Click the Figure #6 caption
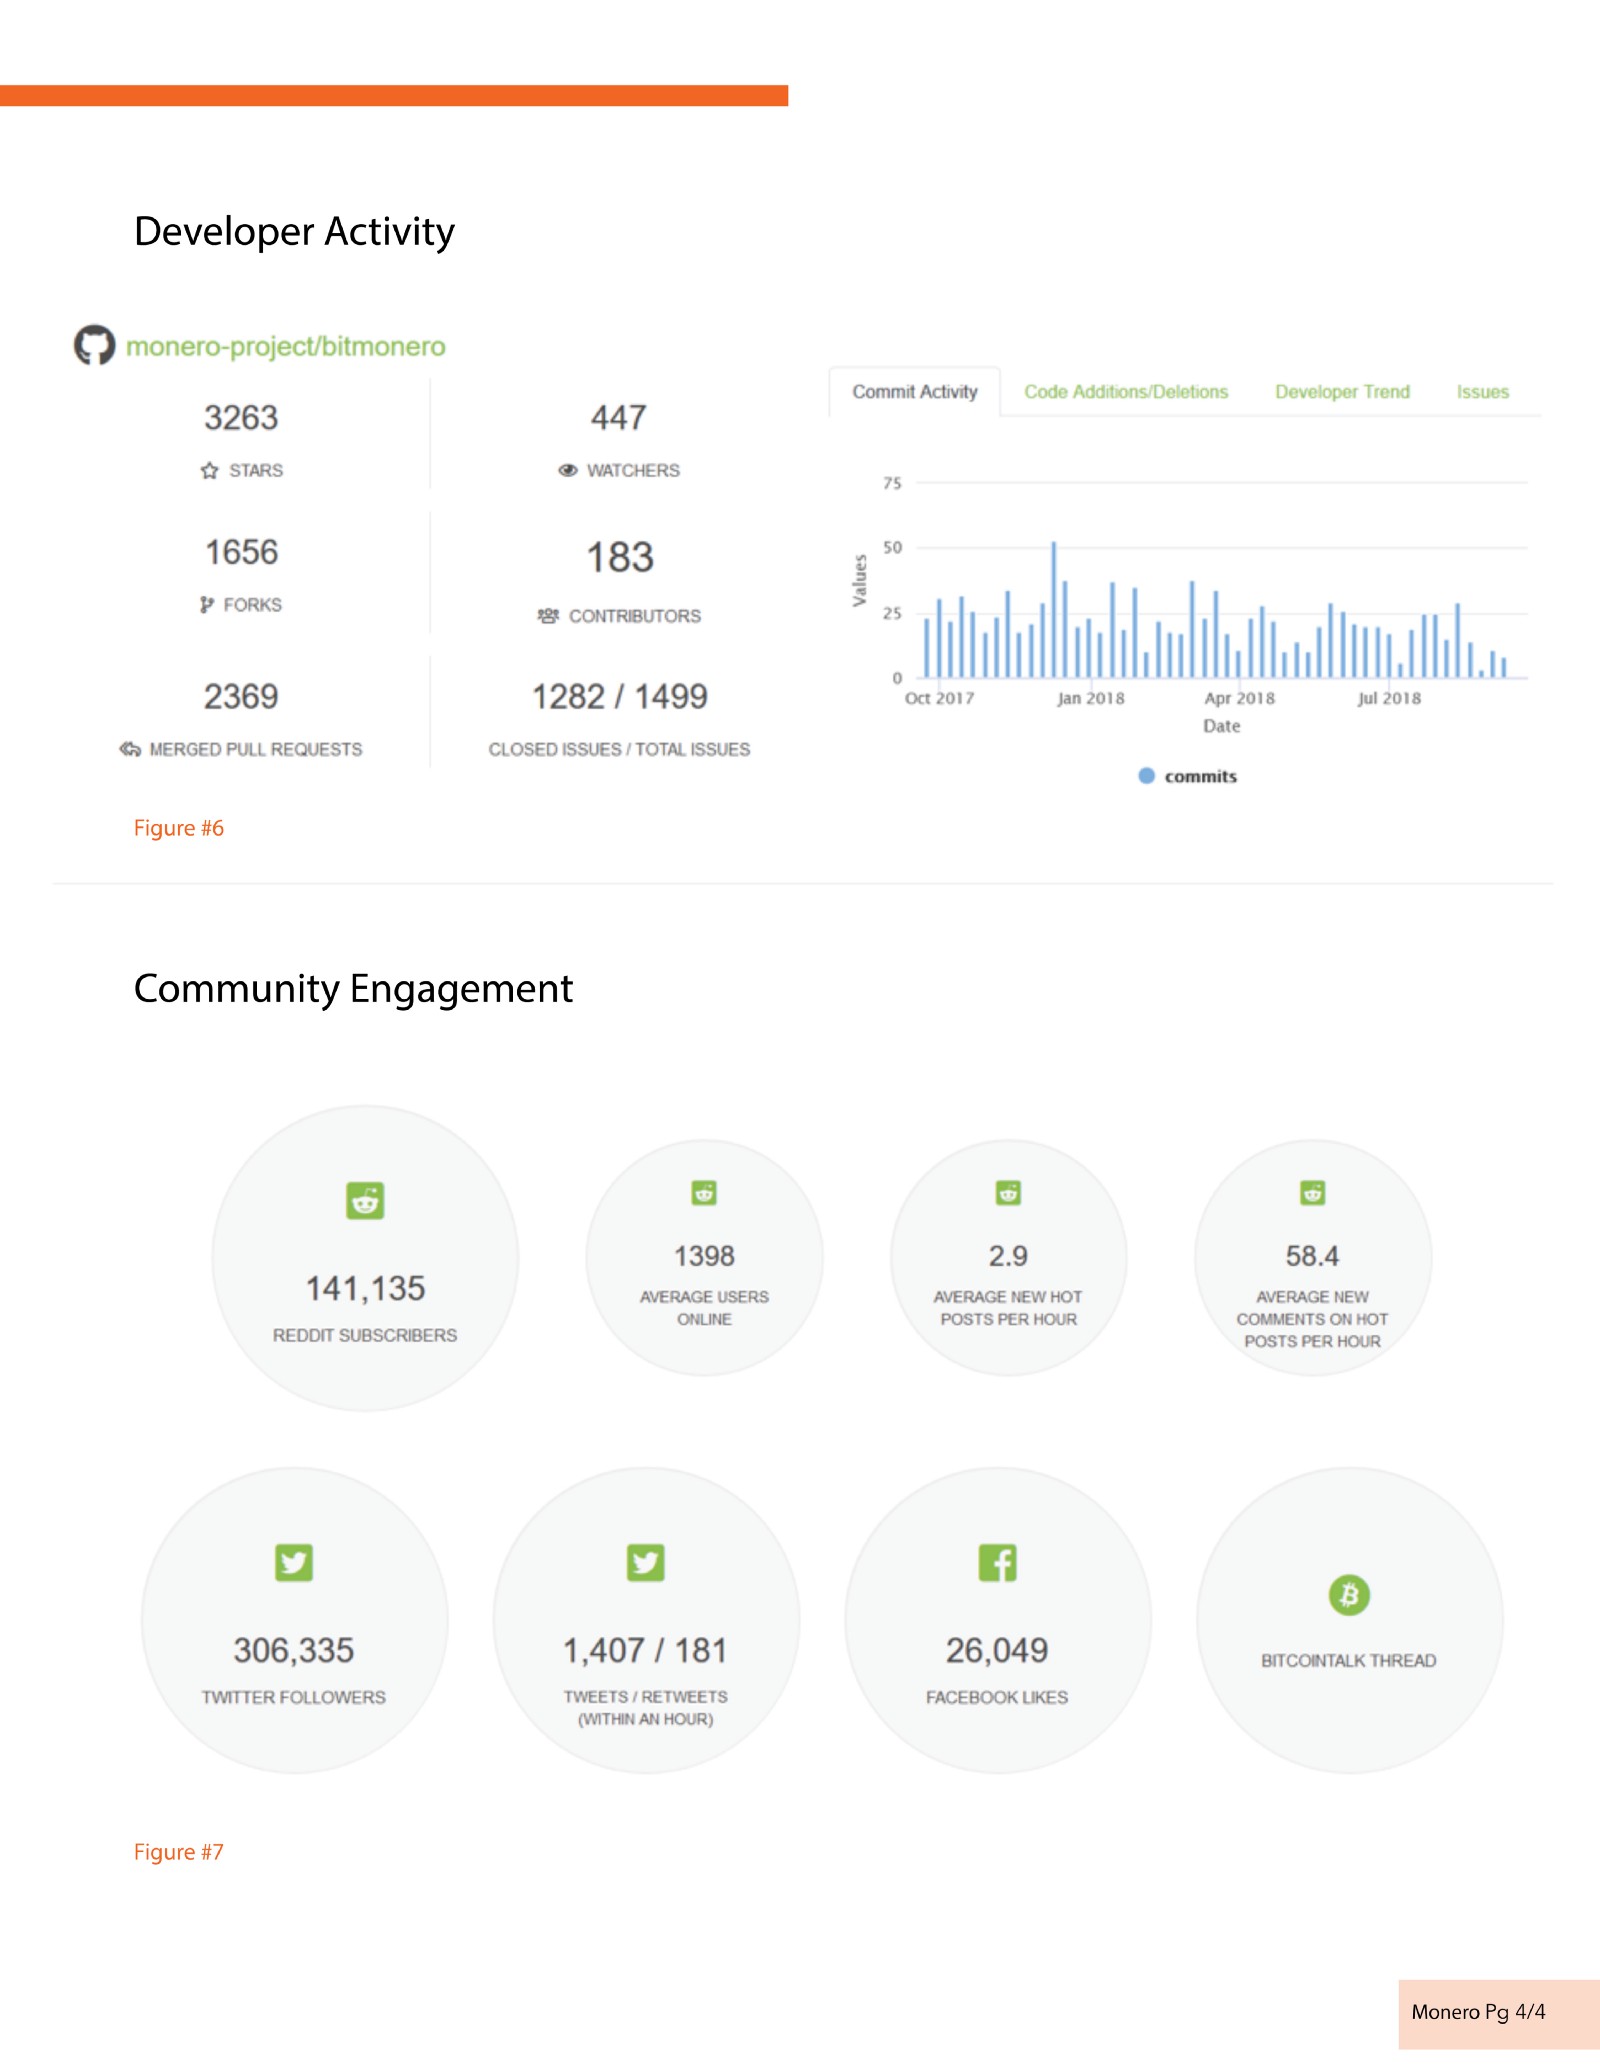Image resolution: width=1600 pixels, height=2070 pixels. click(x=179, y=828)
